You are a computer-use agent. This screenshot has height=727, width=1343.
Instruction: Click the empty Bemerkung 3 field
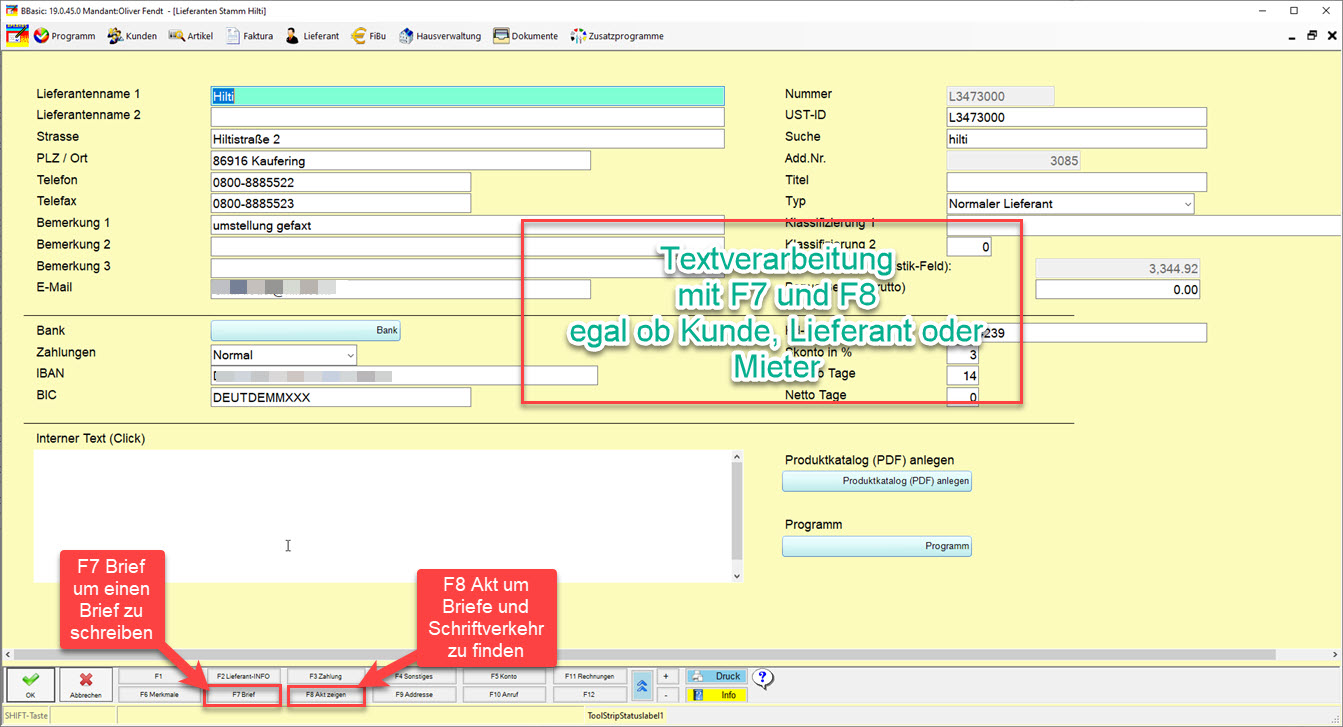coord(467,268)
